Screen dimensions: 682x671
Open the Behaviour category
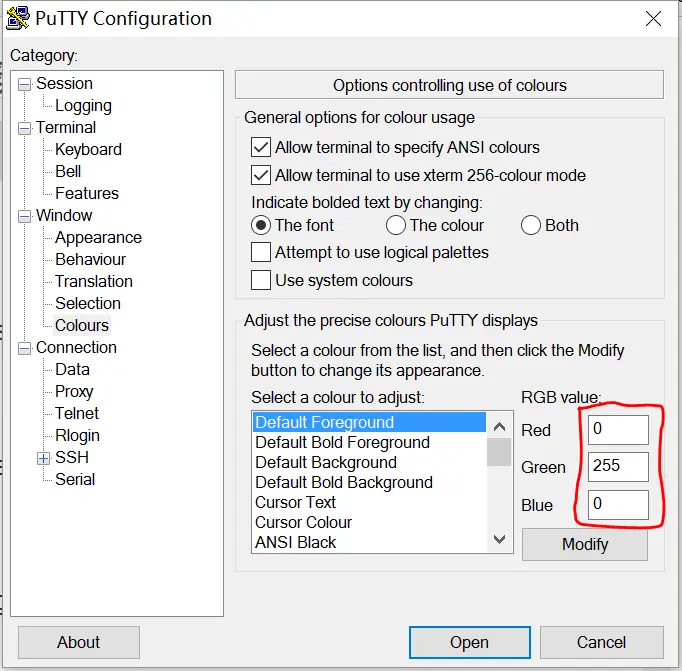[90, 260]
